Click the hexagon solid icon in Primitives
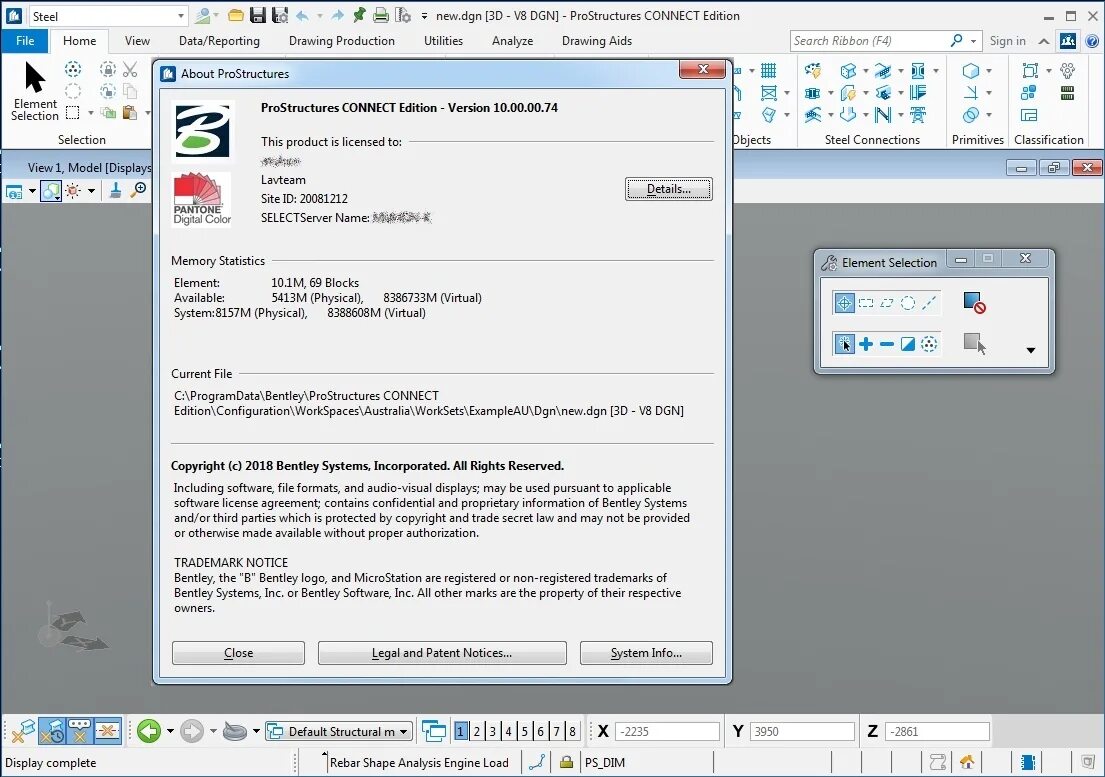 click(x=970, y=72)
